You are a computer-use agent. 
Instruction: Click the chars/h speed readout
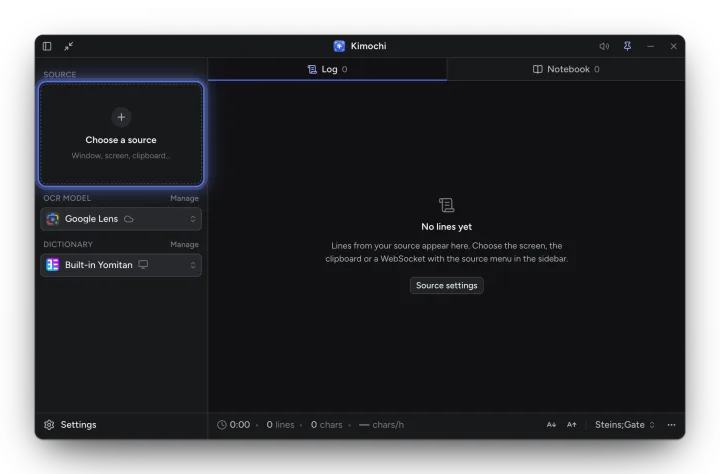pyautogui.click(x=382, y=425)
